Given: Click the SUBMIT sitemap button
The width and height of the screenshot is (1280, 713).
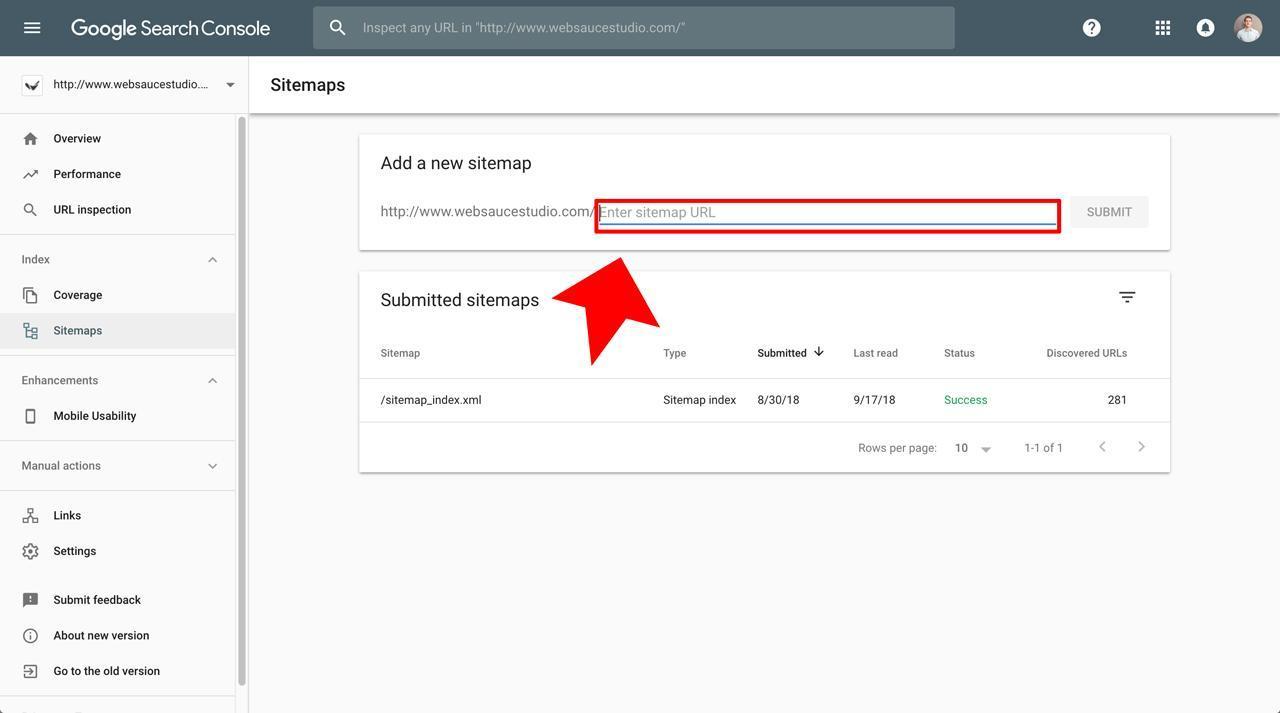Looking at the screenshot, I should click(x=1109, y=212).
